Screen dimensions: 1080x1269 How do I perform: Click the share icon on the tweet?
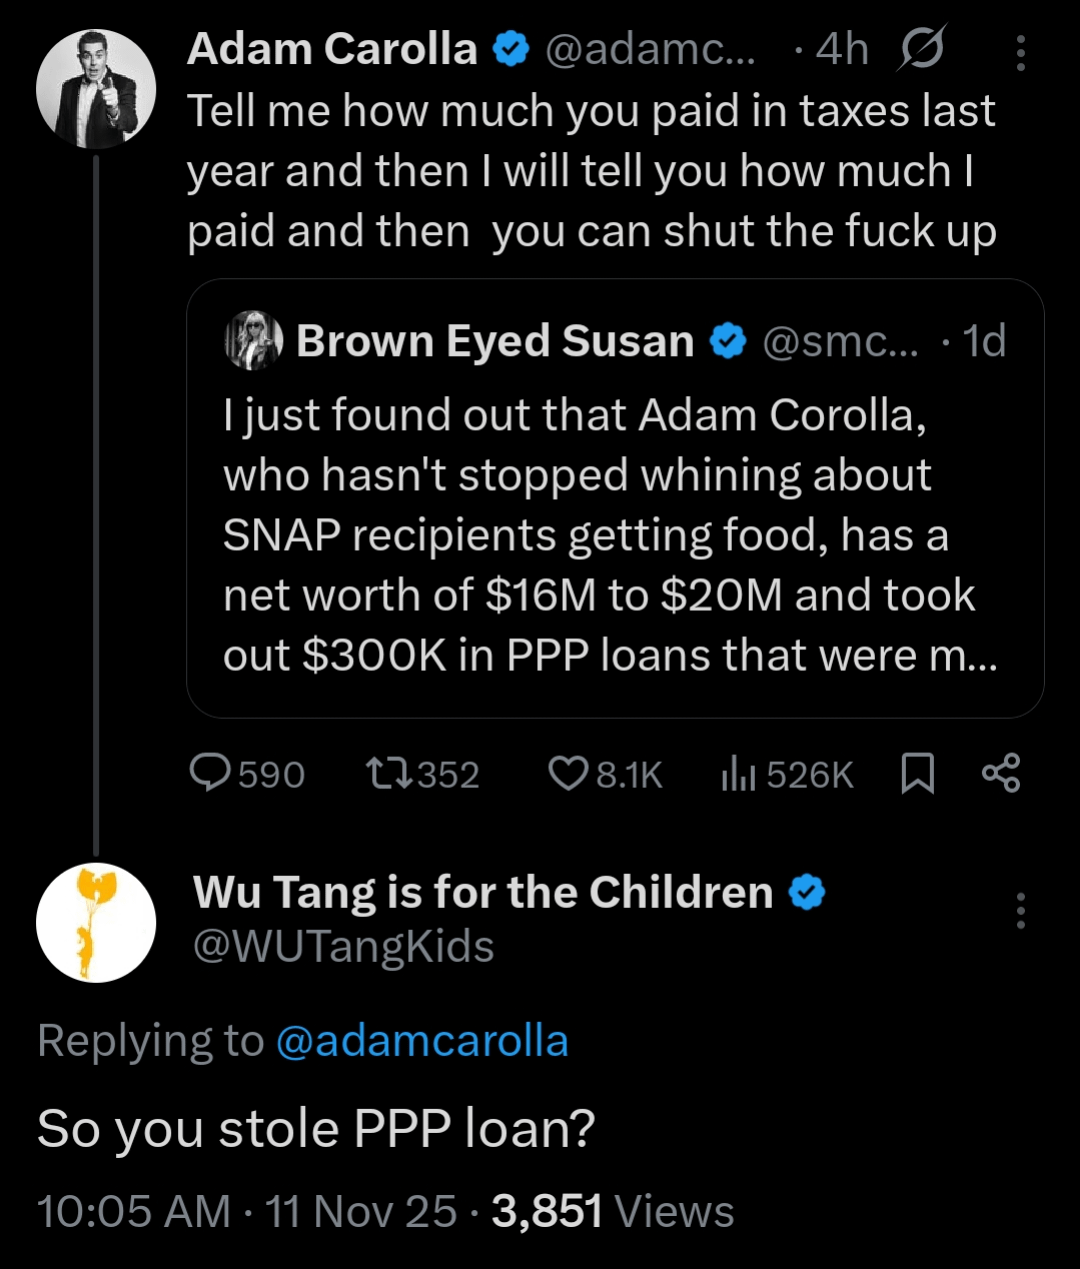pos(1000,774)
